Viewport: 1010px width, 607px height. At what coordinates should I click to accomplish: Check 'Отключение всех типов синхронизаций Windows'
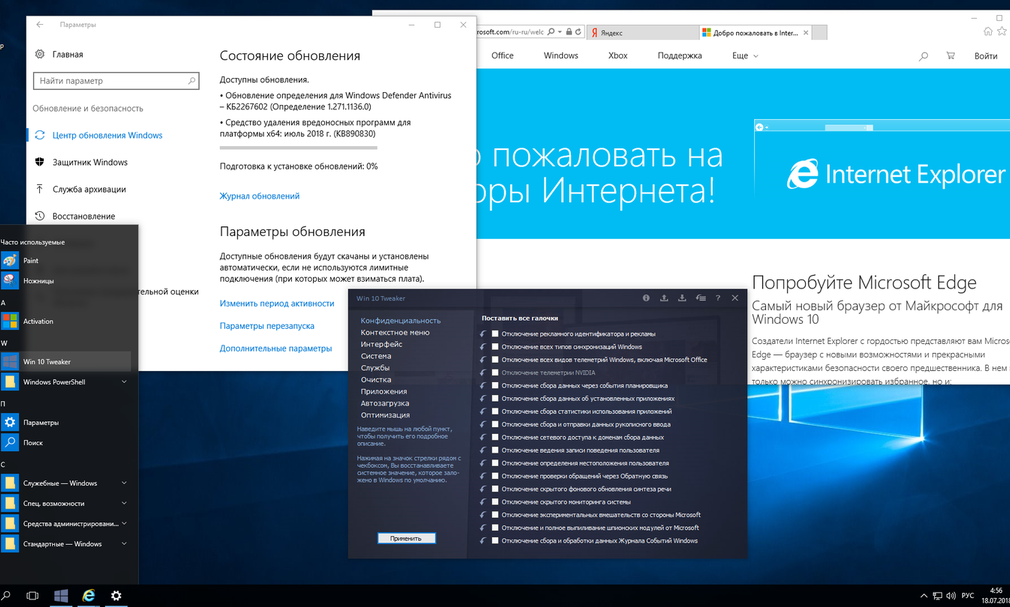[x=495, y=347]
